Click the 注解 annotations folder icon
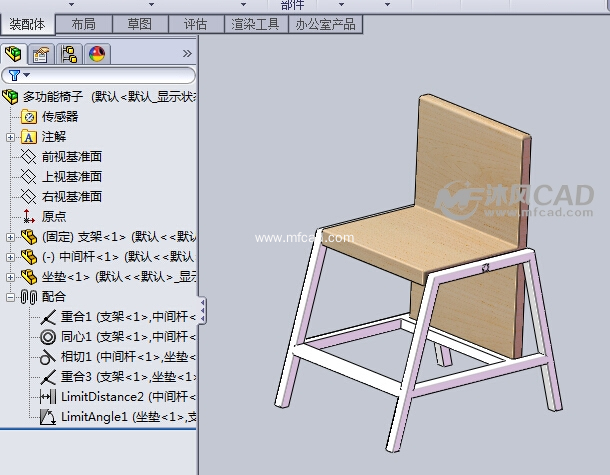This screenshot has width=610, height=475. 29,137
